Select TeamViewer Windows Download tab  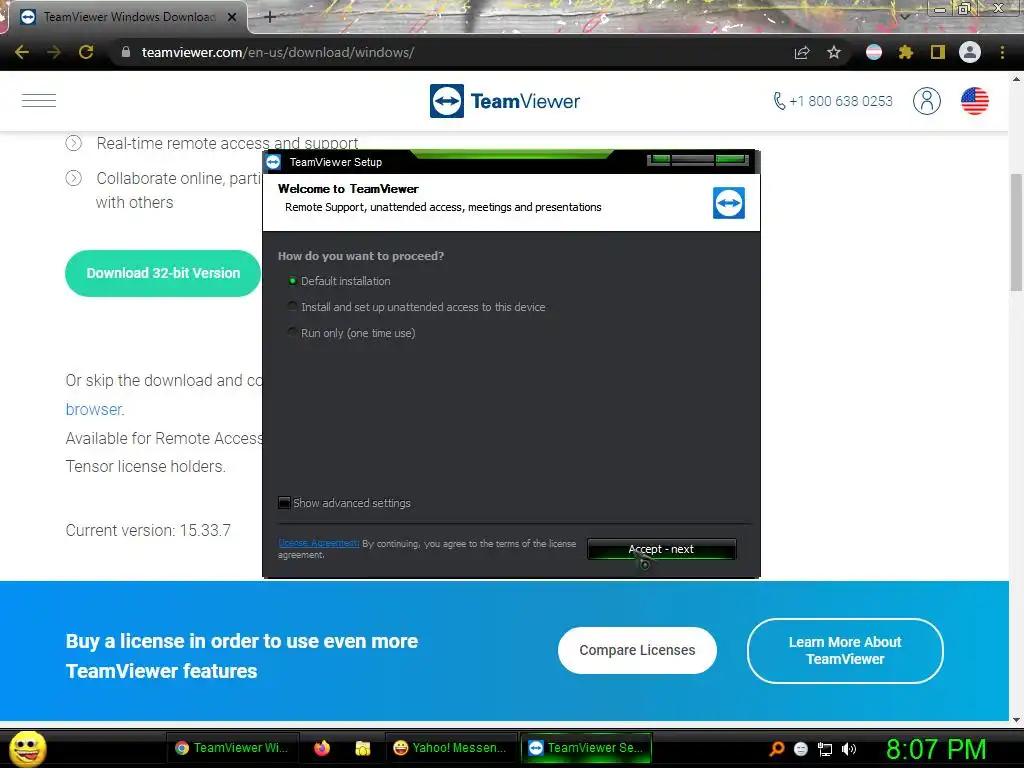127,17
